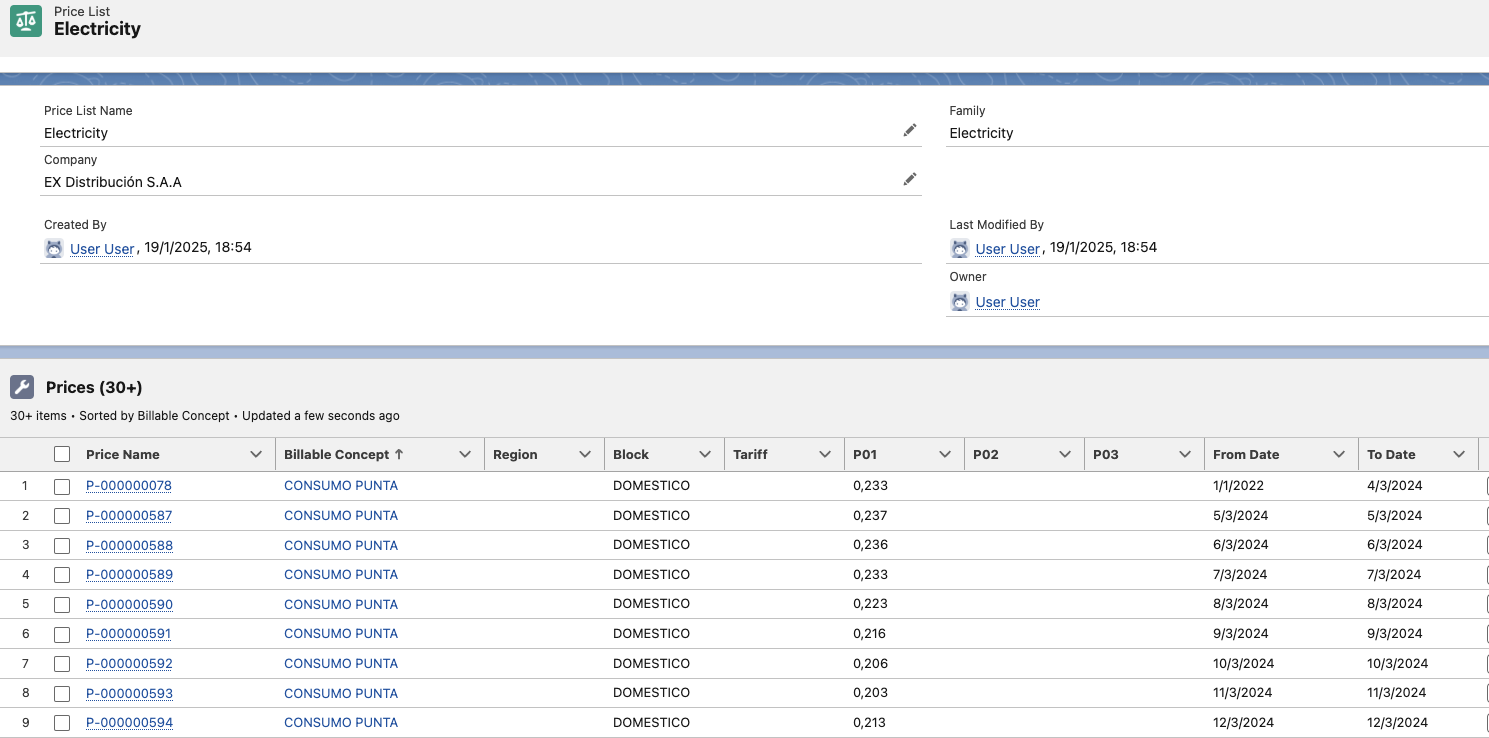Open the Created By User User link
The height and width of the screenshot is (738, 1489).
102,249
